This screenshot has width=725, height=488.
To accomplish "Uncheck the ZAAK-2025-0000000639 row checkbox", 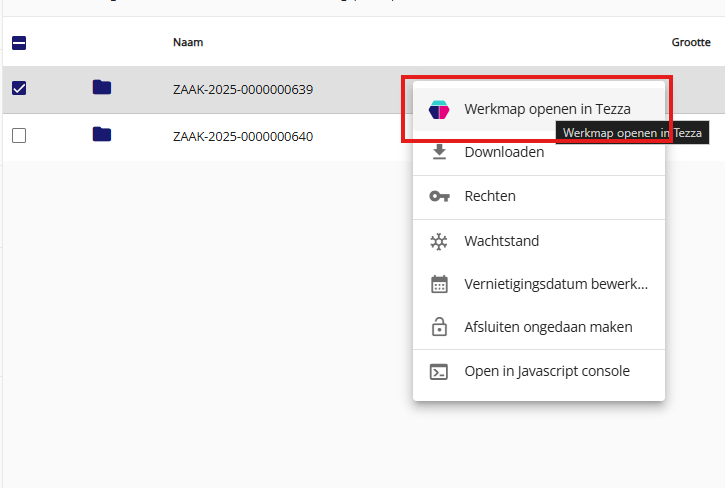I will pyautogui.click(x=19, y=89).
